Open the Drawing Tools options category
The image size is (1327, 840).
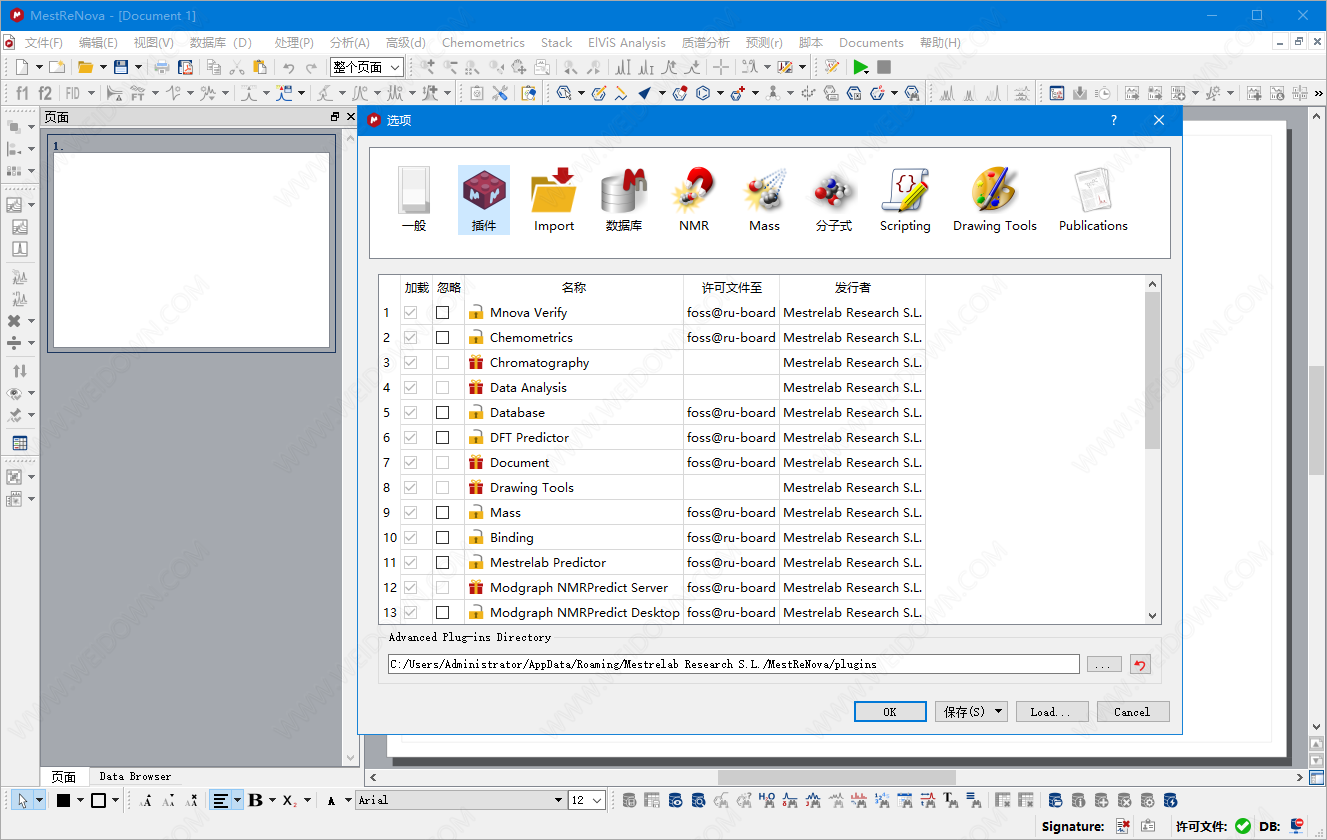(995, 200)
